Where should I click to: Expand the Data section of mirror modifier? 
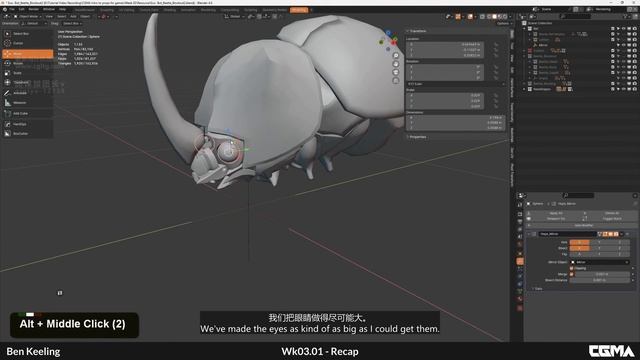tap(538, 289)
